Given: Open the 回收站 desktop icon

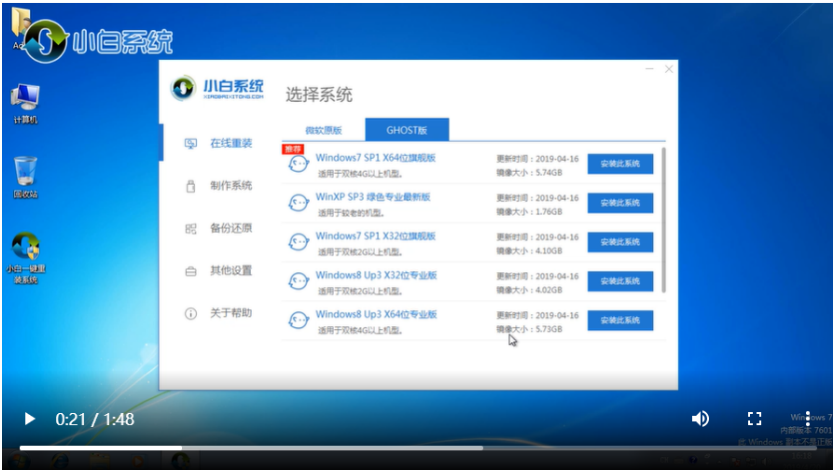Looking at the screenshot, I should (25, 171).
